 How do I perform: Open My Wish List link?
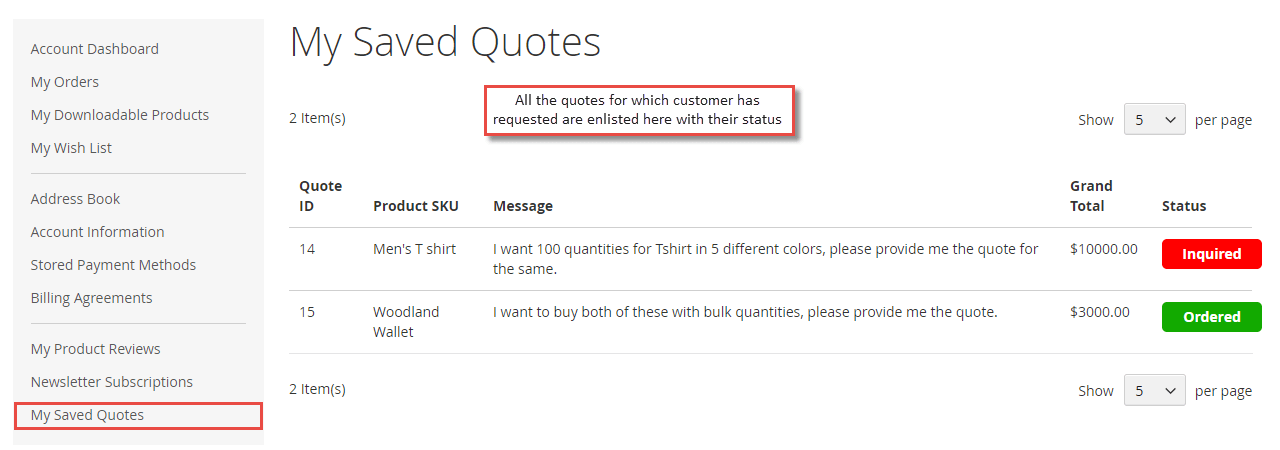[x=71, y=148]
